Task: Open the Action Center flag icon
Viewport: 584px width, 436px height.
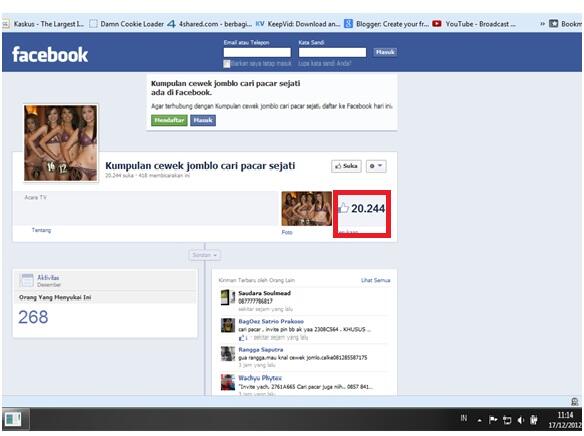Action: (493, 420)
